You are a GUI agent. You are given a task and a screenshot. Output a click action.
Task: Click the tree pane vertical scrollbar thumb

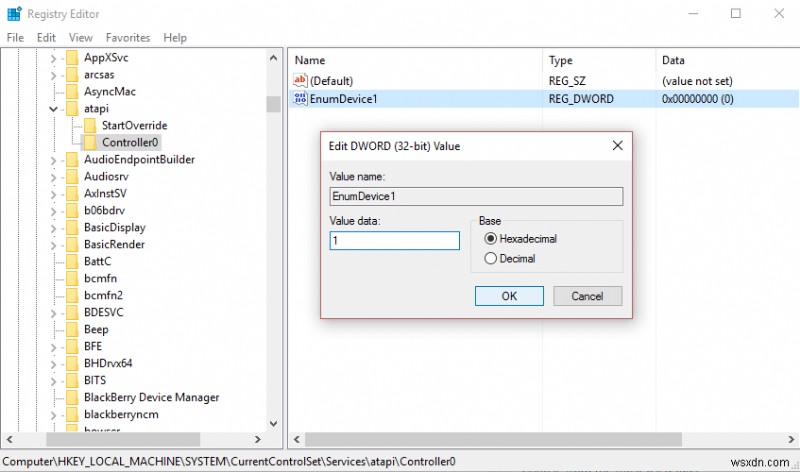click(x=273, y=104)
